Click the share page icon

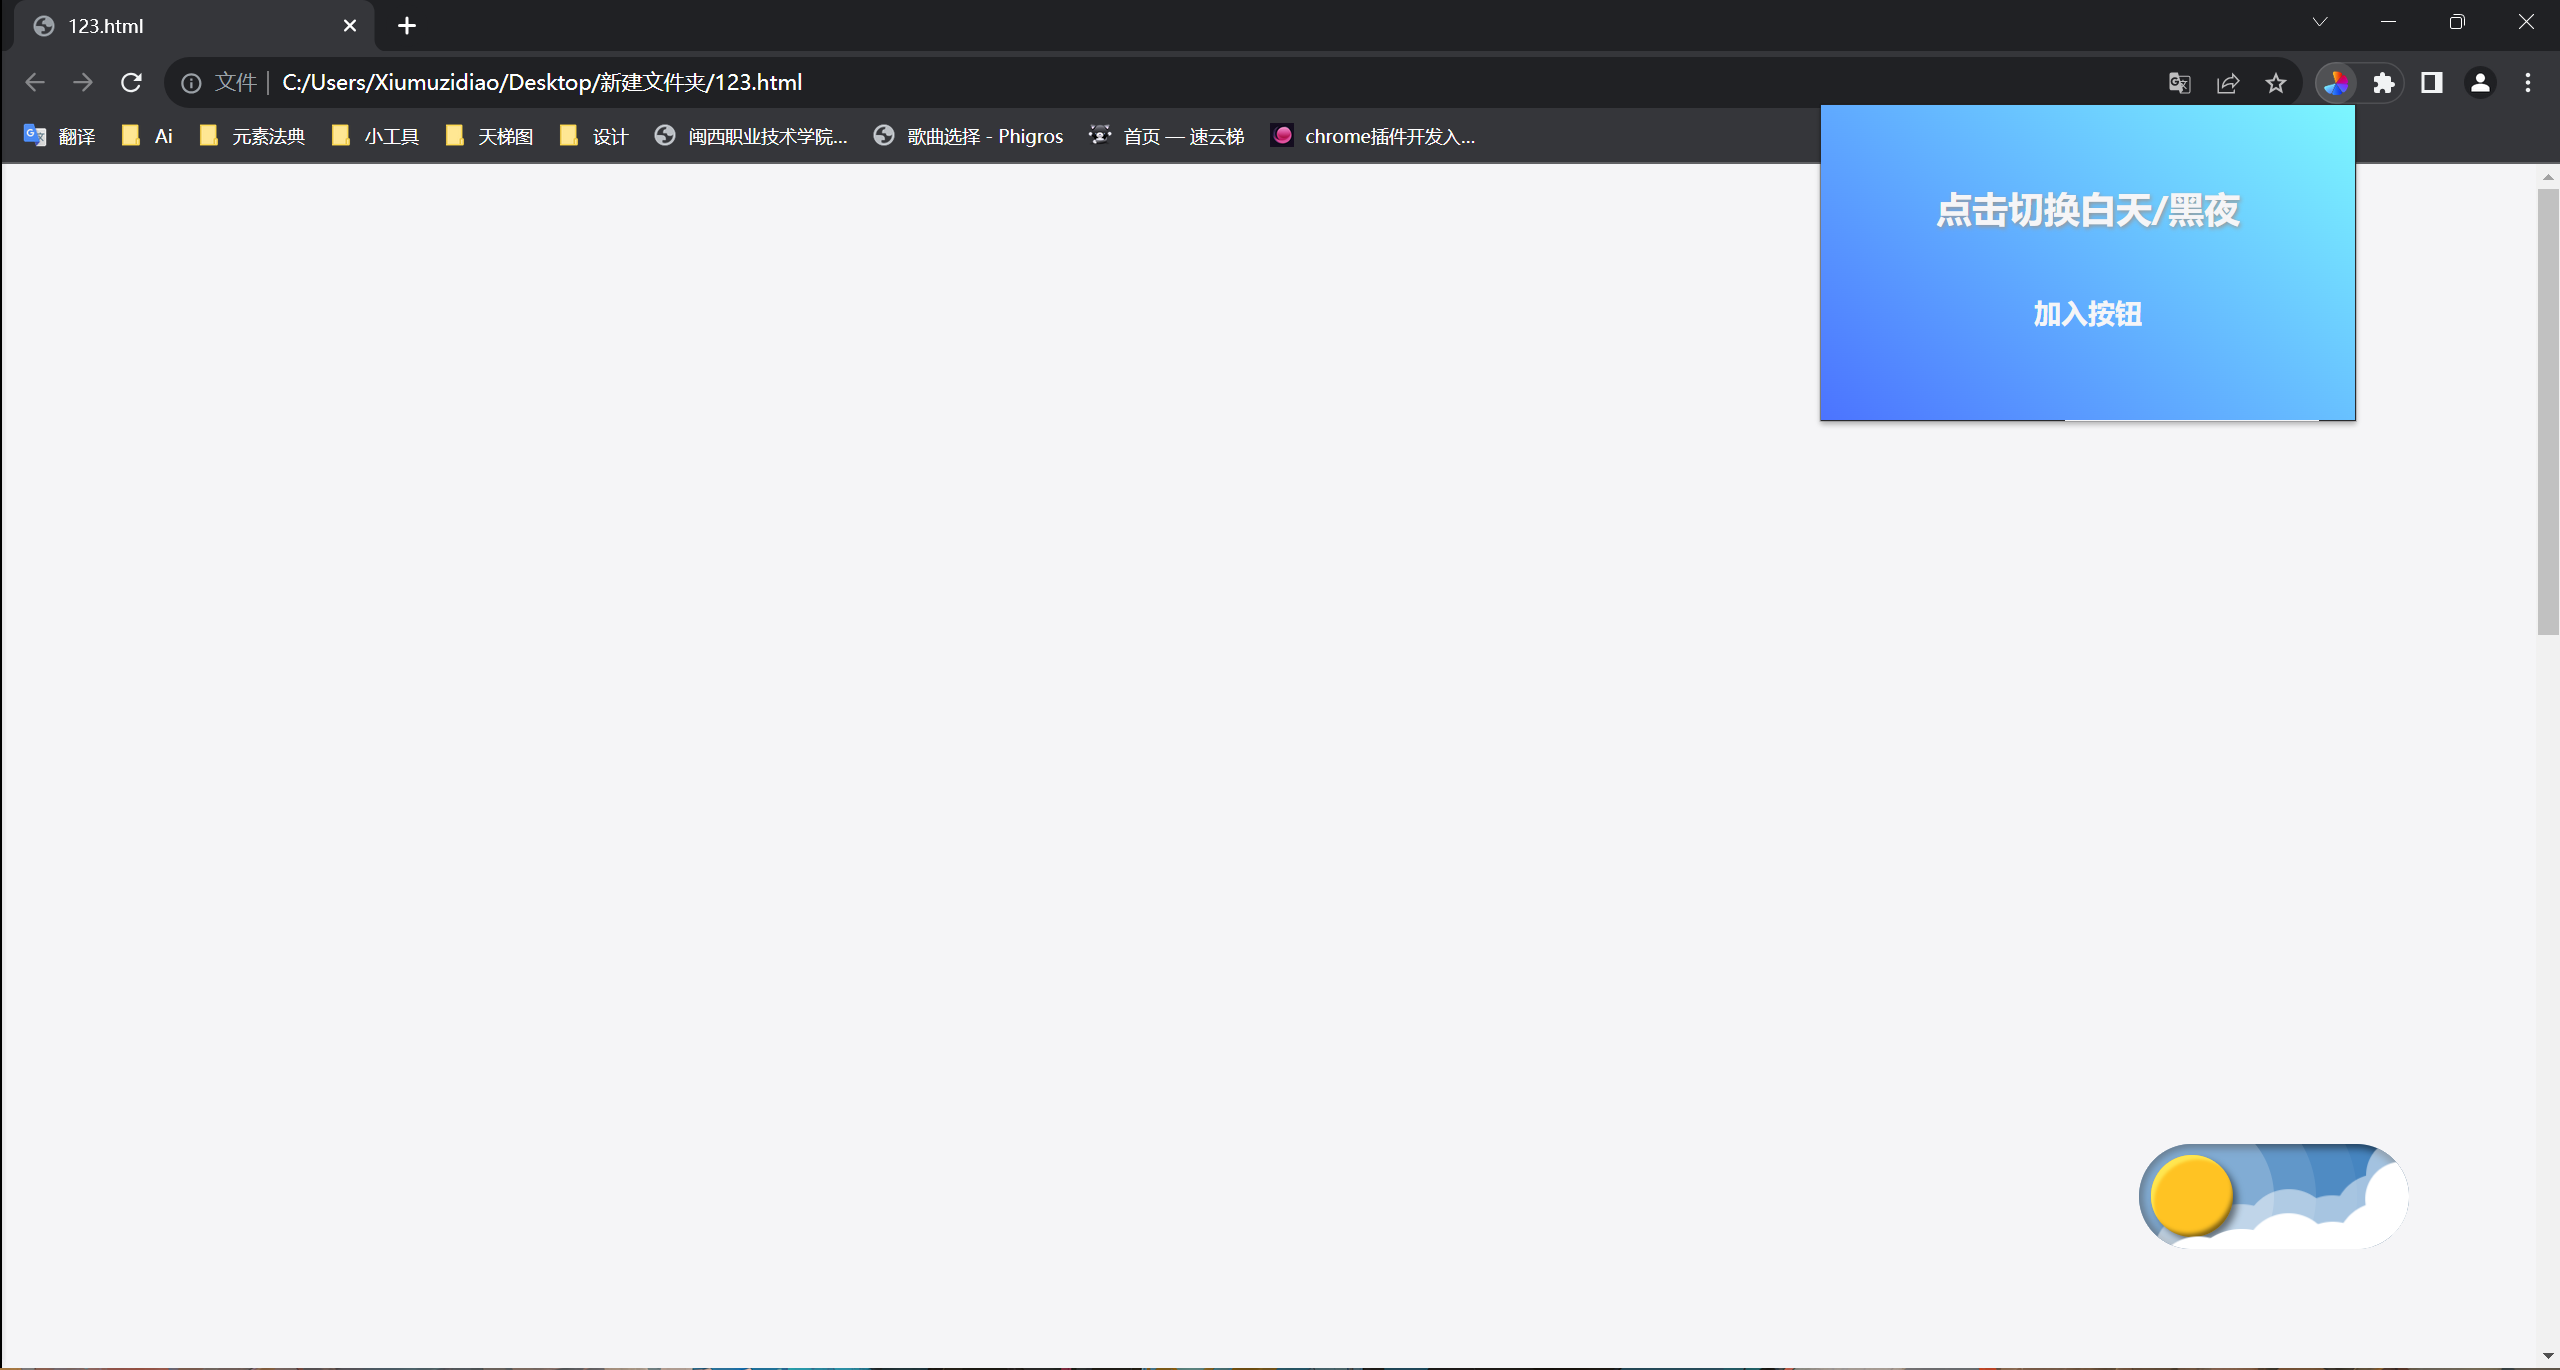click(x=2228, y=83)
